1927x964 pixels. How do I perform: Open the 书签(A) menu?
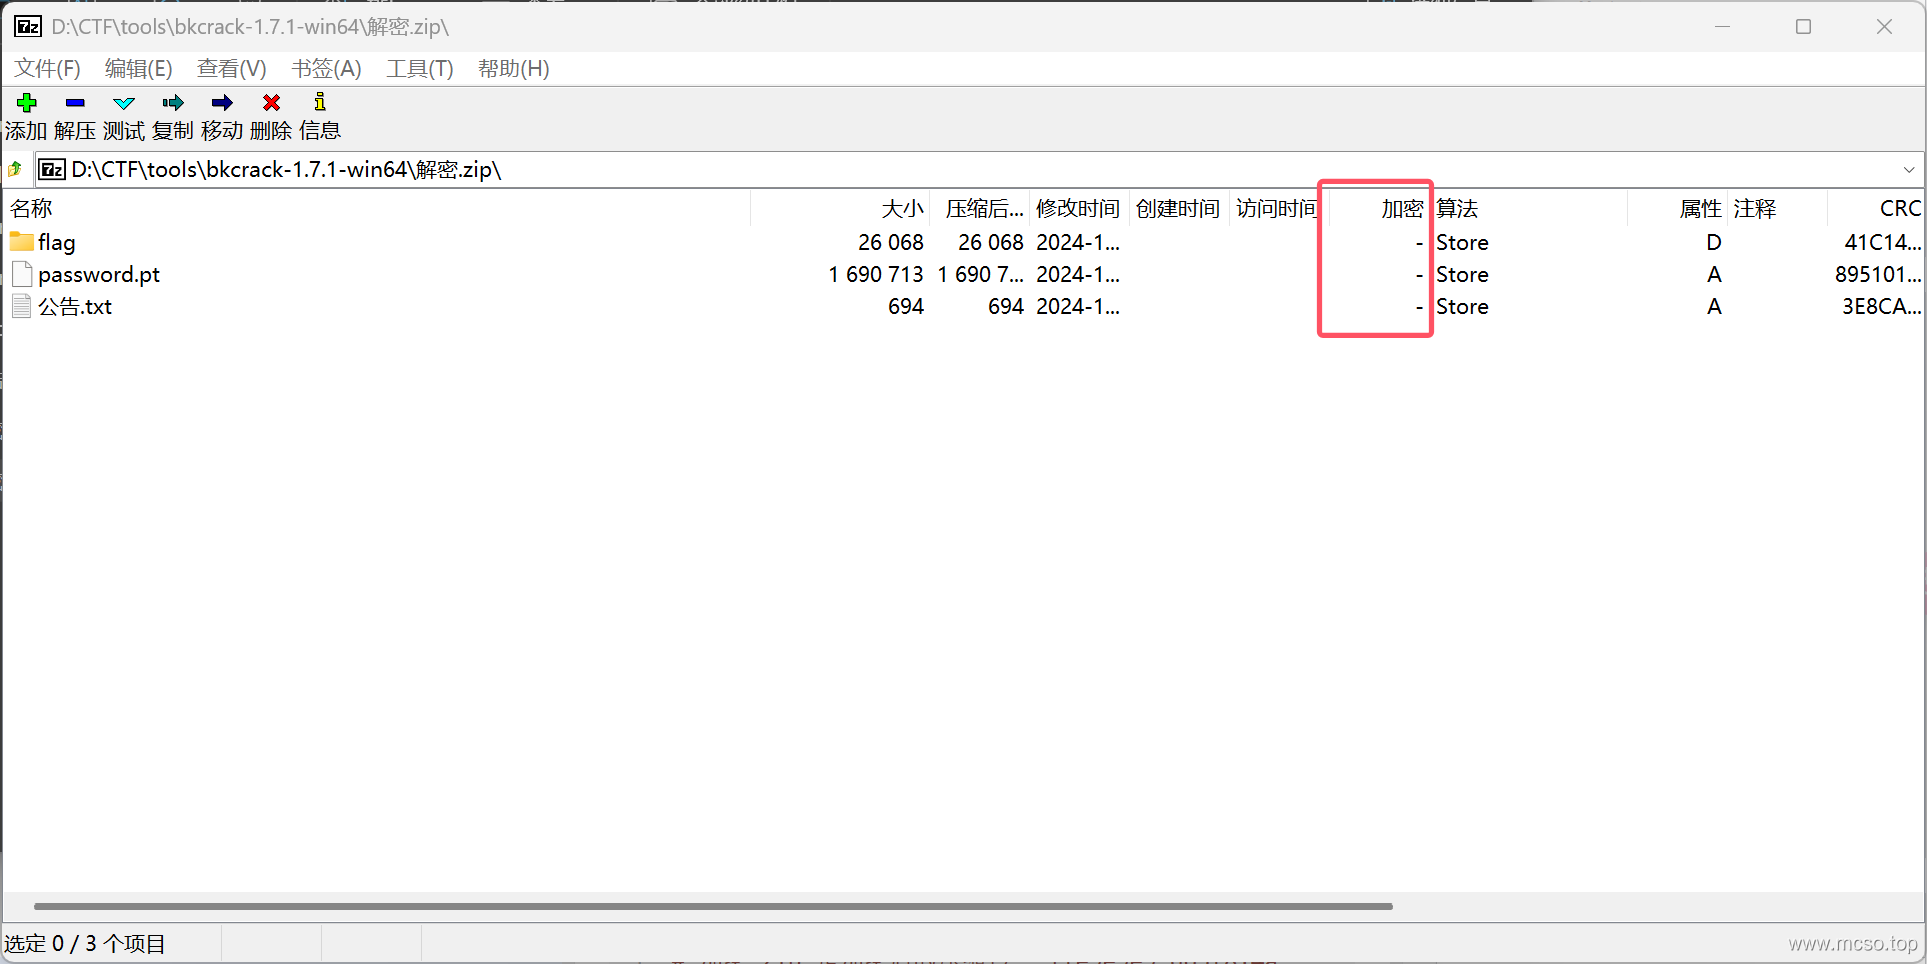(326, 68)
